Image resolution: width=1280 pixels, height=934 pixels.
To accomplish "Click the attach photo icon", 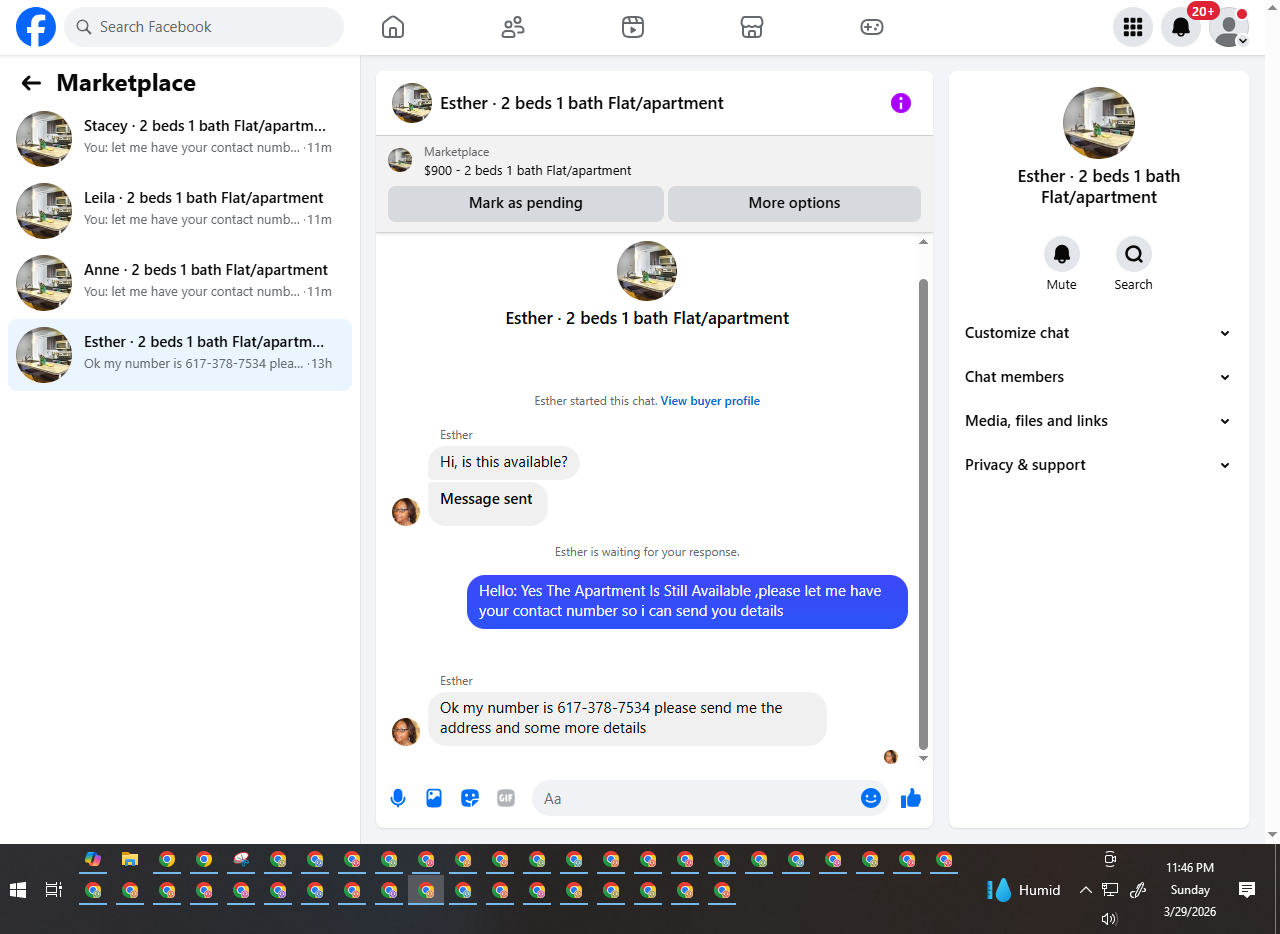I will click(434, 798).
